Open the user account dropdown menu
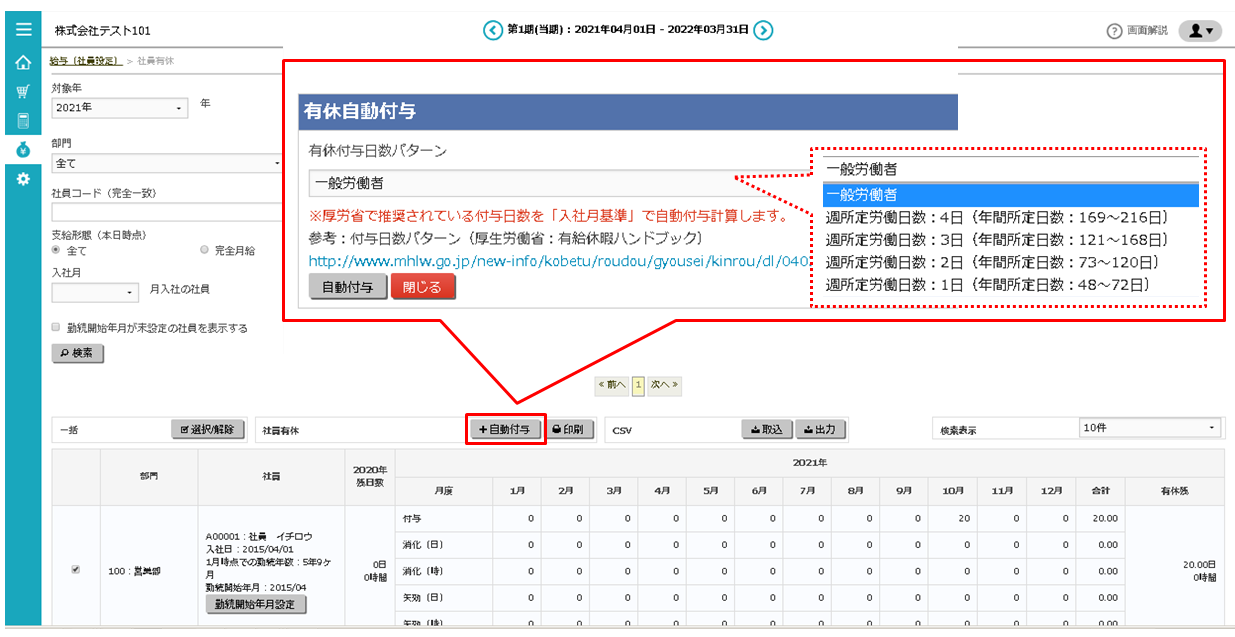 [x=1200, y=31]
